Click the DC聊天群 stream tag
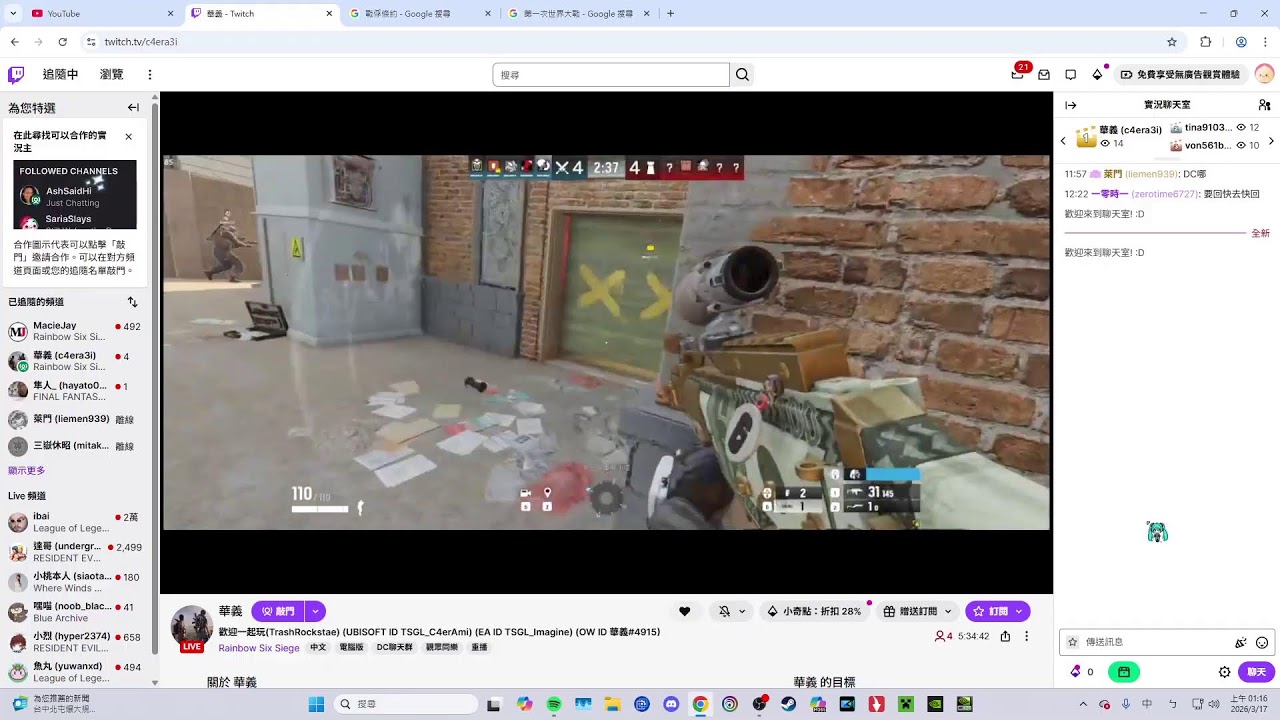 click(x=394, y=648)
